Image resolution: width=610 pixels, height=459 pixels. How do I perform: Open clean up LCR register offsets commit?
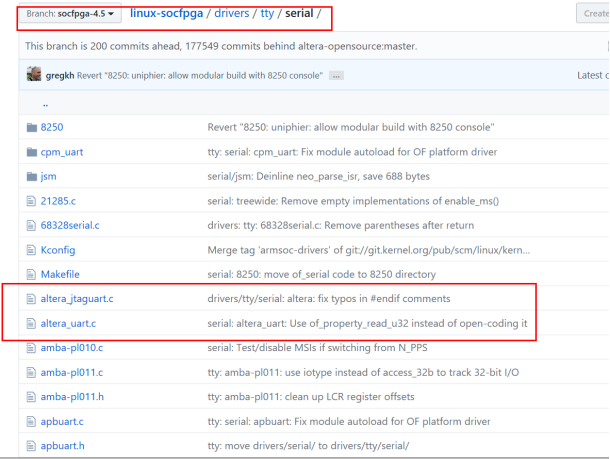pyautogui.click(x=311, y=397)
